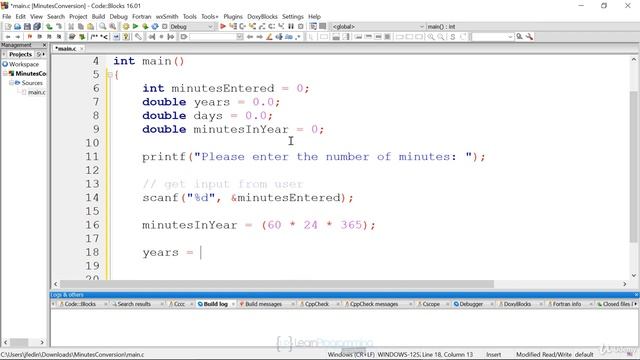The height and width of the screenshot is (360, 640).
Task: Open the wxSmith menu
Action: (x=167, y=17)
